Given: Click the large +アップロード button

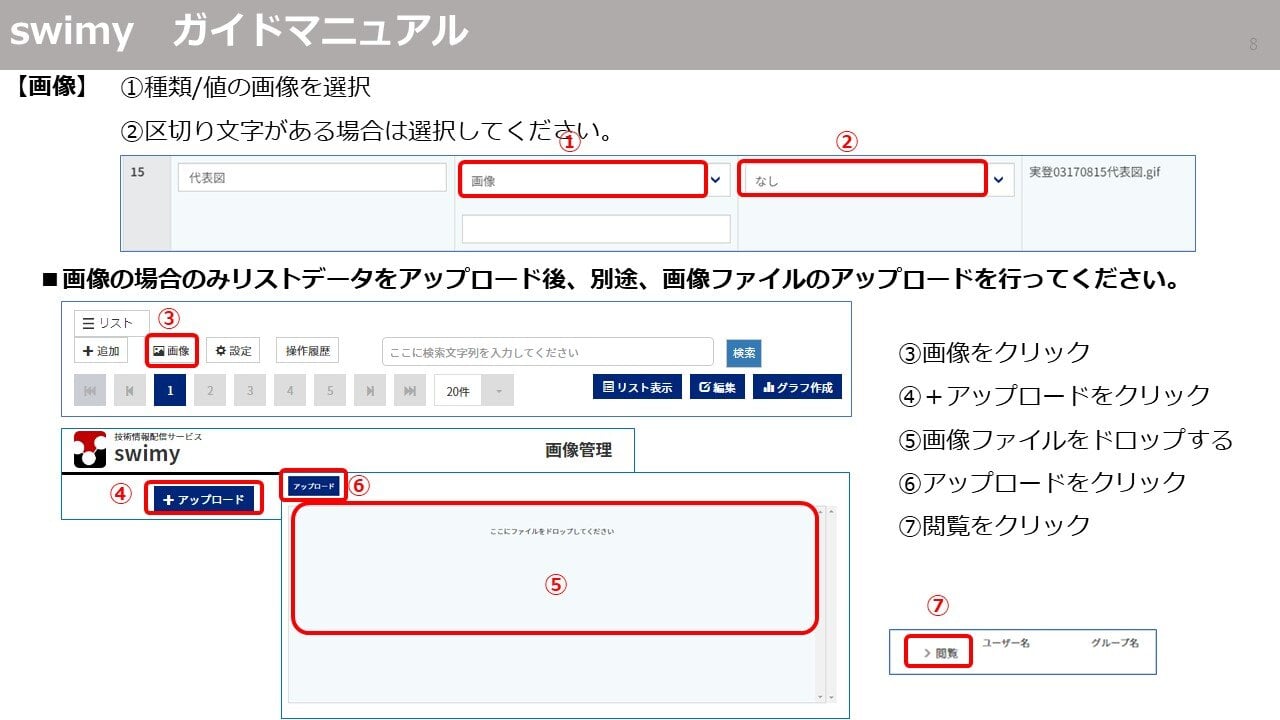Looking at the screenshot, I should point(204,499).
